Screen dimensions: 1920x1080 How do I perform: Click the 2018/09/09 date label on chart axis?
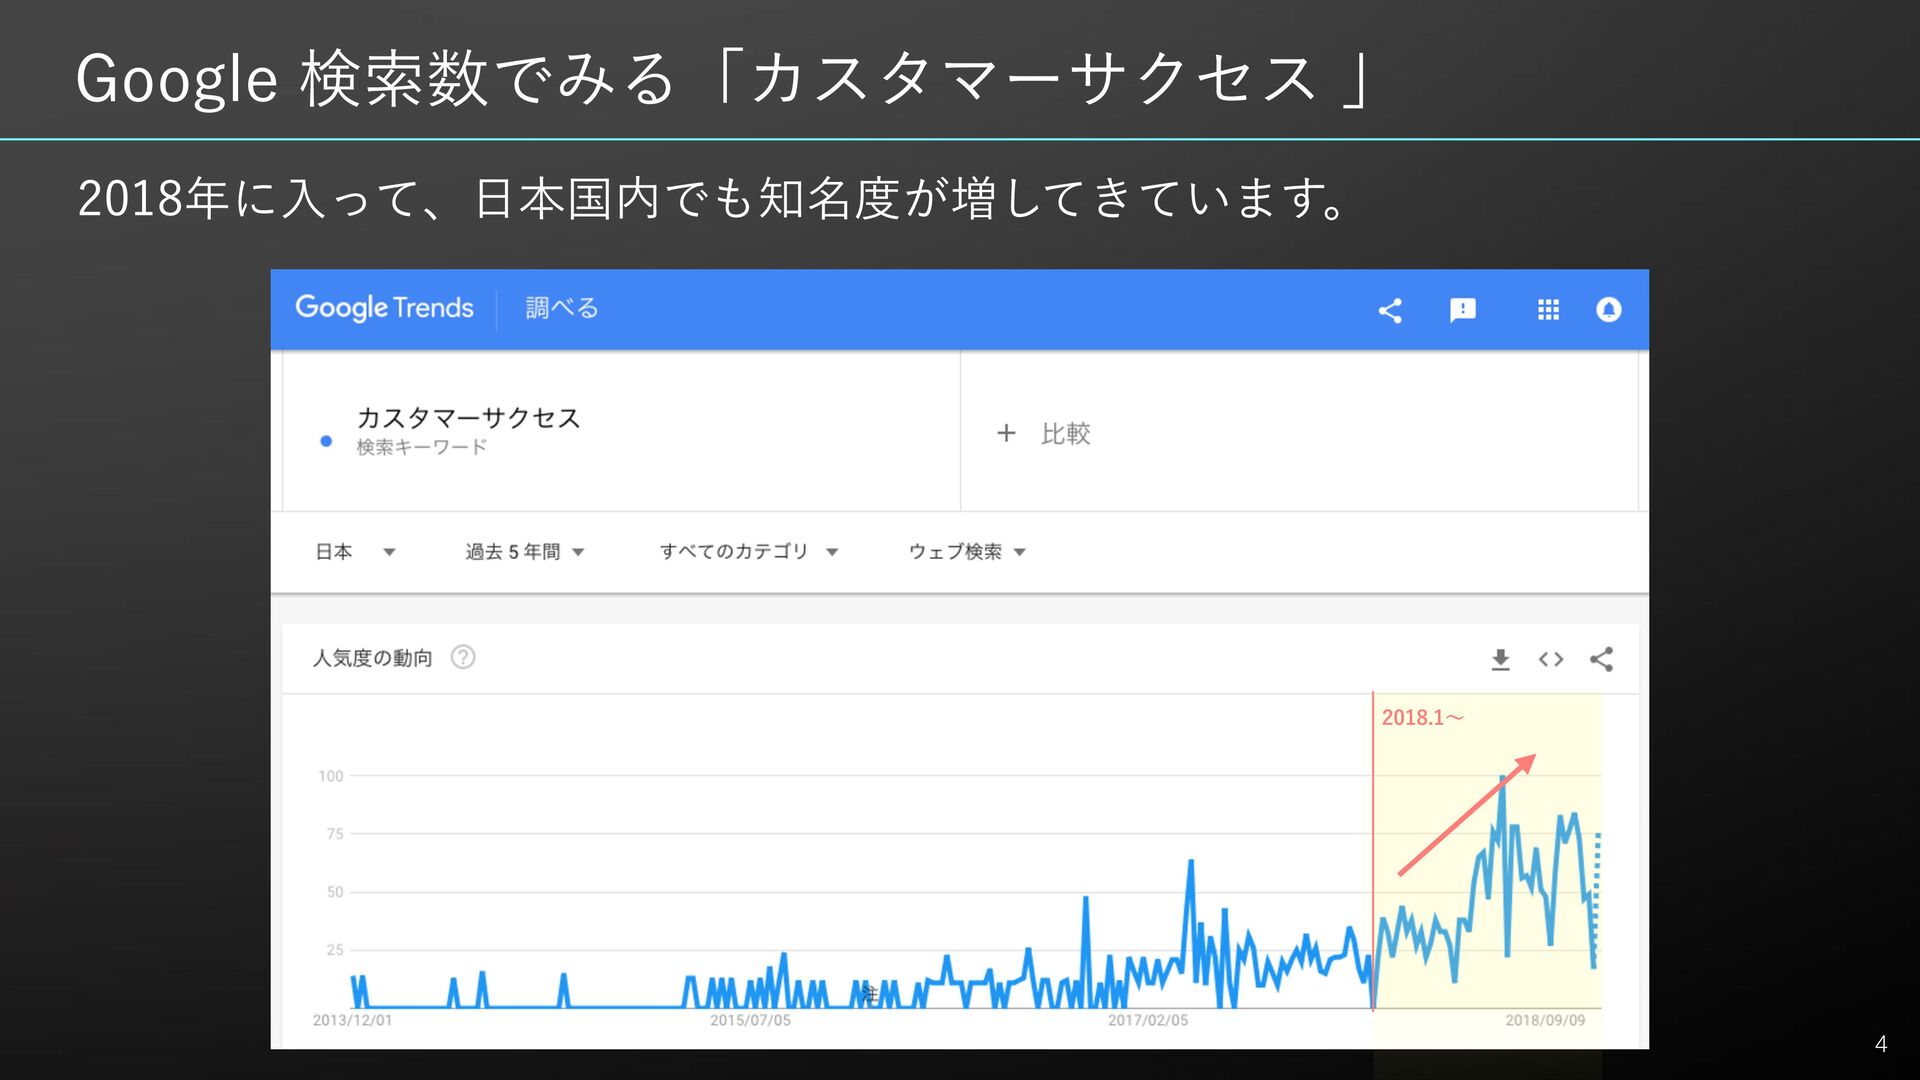[x=1545, y=1020]
